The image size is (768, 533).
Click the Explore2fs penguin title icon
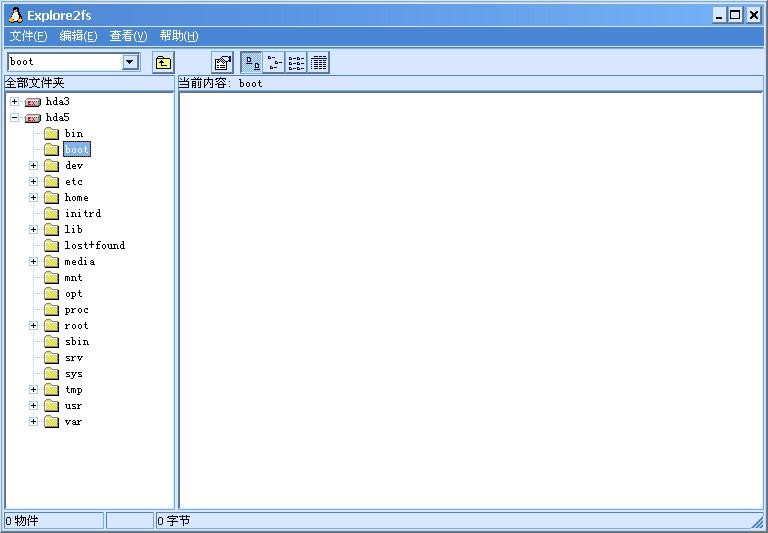pyautogui.click(x=16, y=15)
